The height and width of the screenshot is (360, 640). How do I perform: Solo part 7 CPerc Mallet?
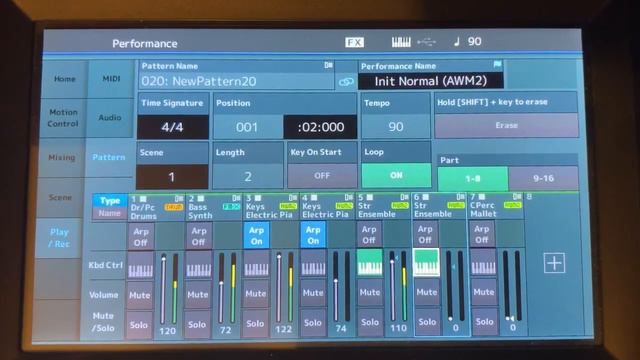pos(484,322)
